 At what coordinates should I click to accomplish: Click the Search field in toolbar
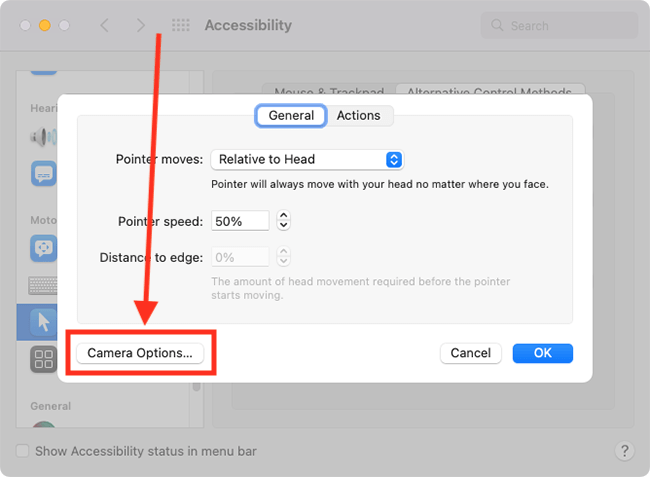(559, 26)
